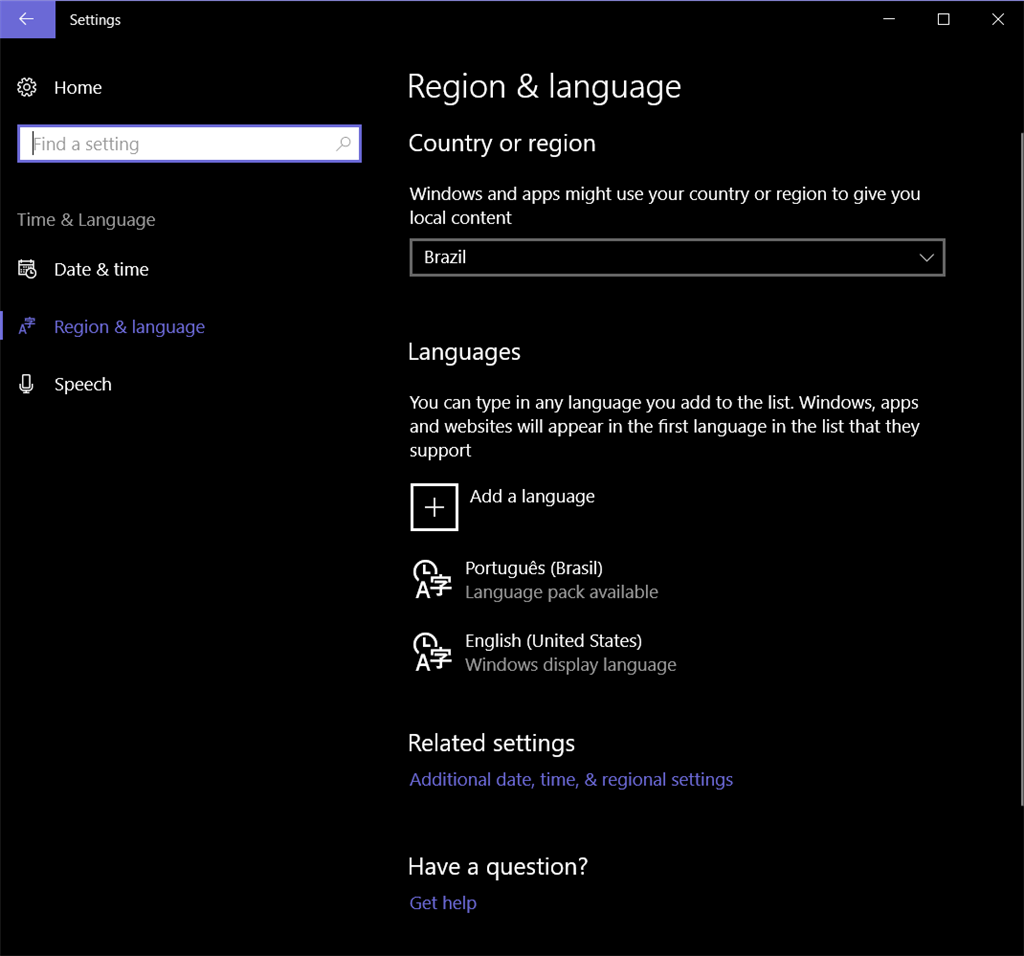Click the Language pack available text
Image resolution: width=1024 pixels, height=956 pixels.
[562, 592]
